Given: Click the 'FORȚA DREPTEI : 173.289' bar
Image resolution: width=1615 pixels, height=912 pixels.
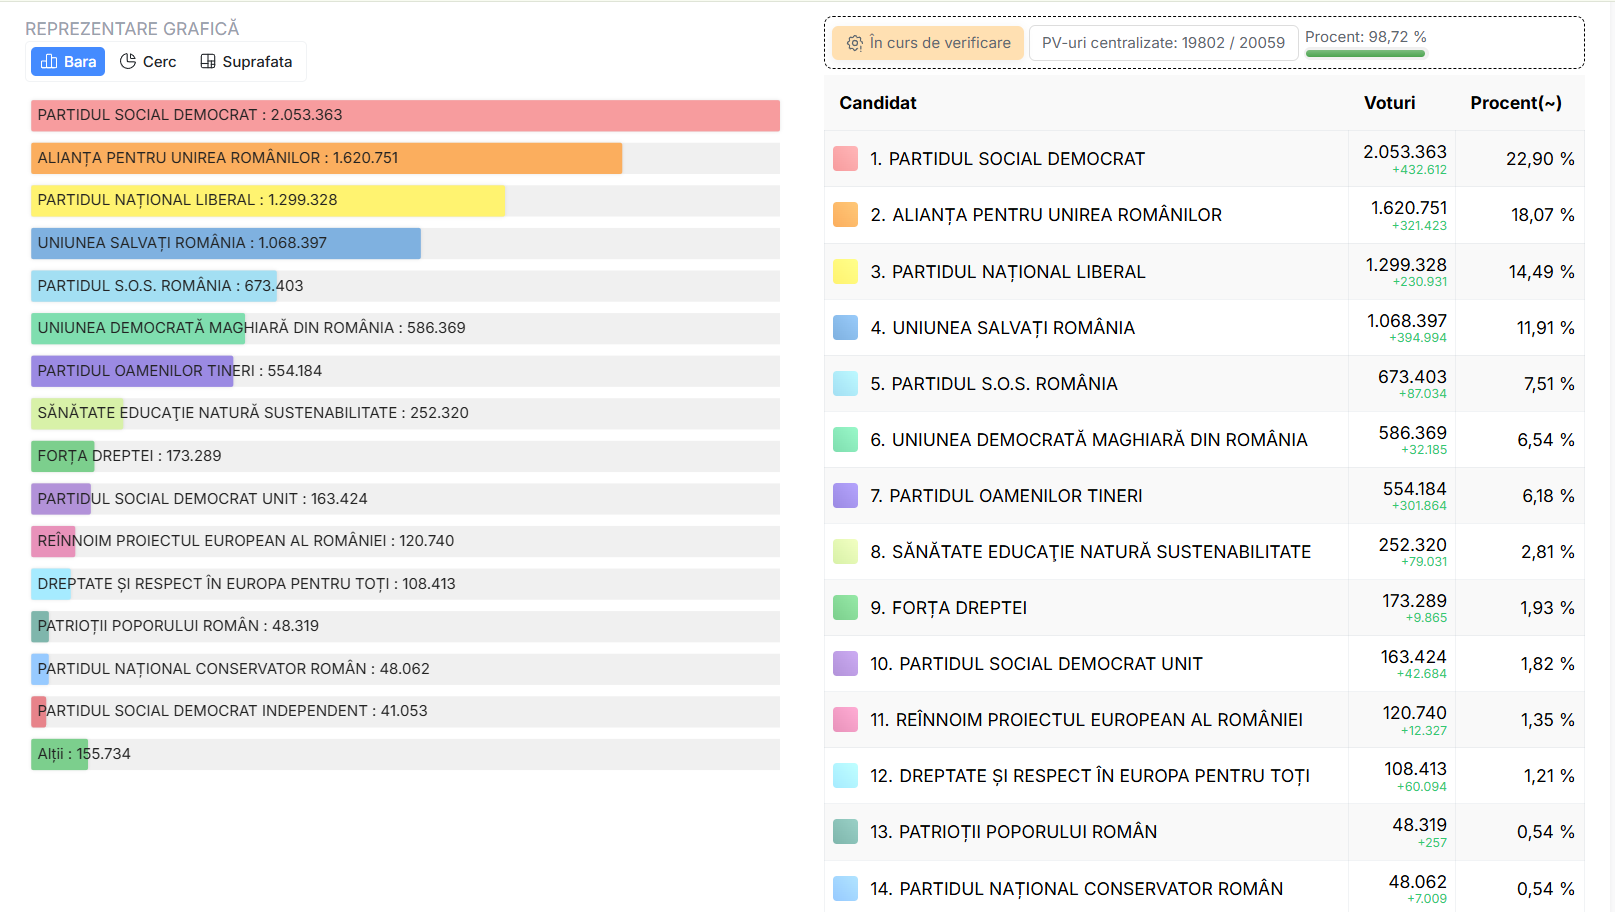Looking at the screenshot, I should click(63, 456).
